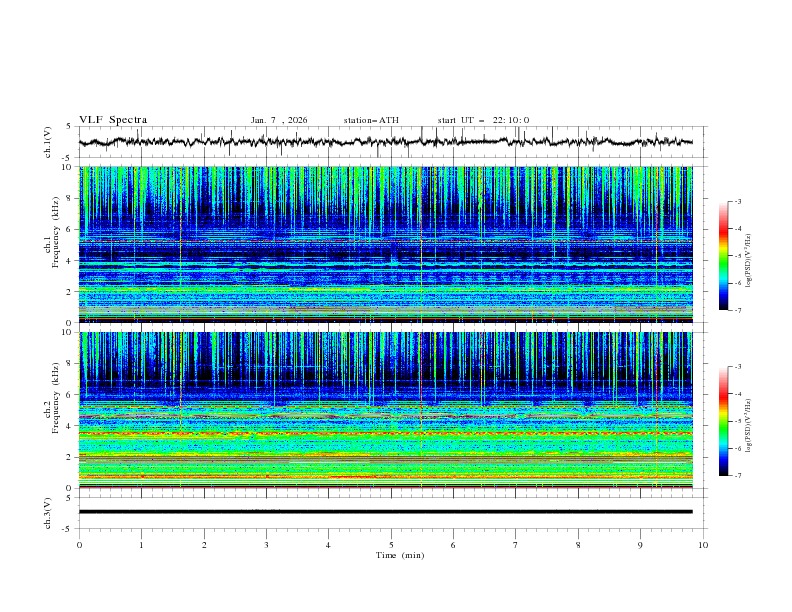Click the time axis tick label '0'
This screenshot has height=612, width=792.
(79, 545)
